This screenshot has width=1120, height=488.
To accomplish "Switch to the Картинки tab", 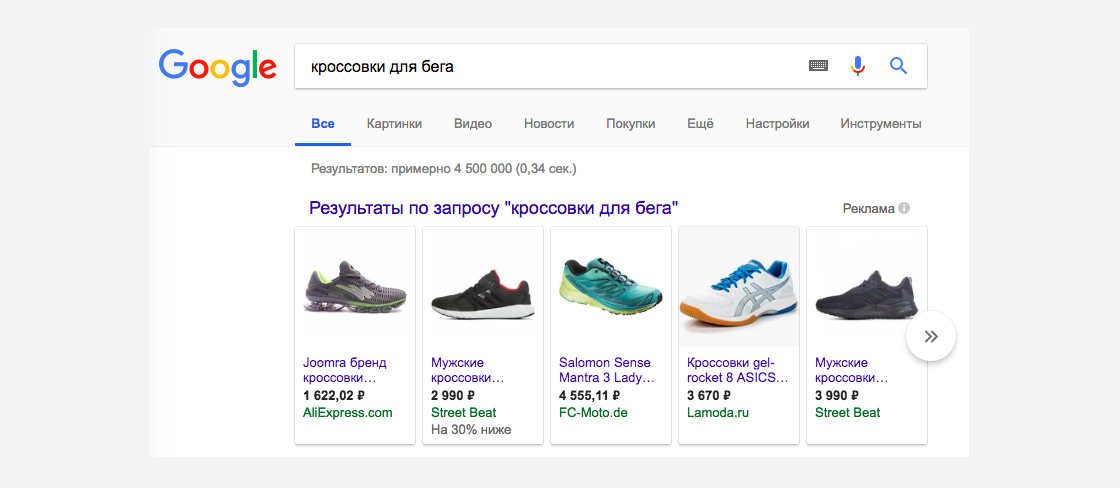I will tap(394, 124).
